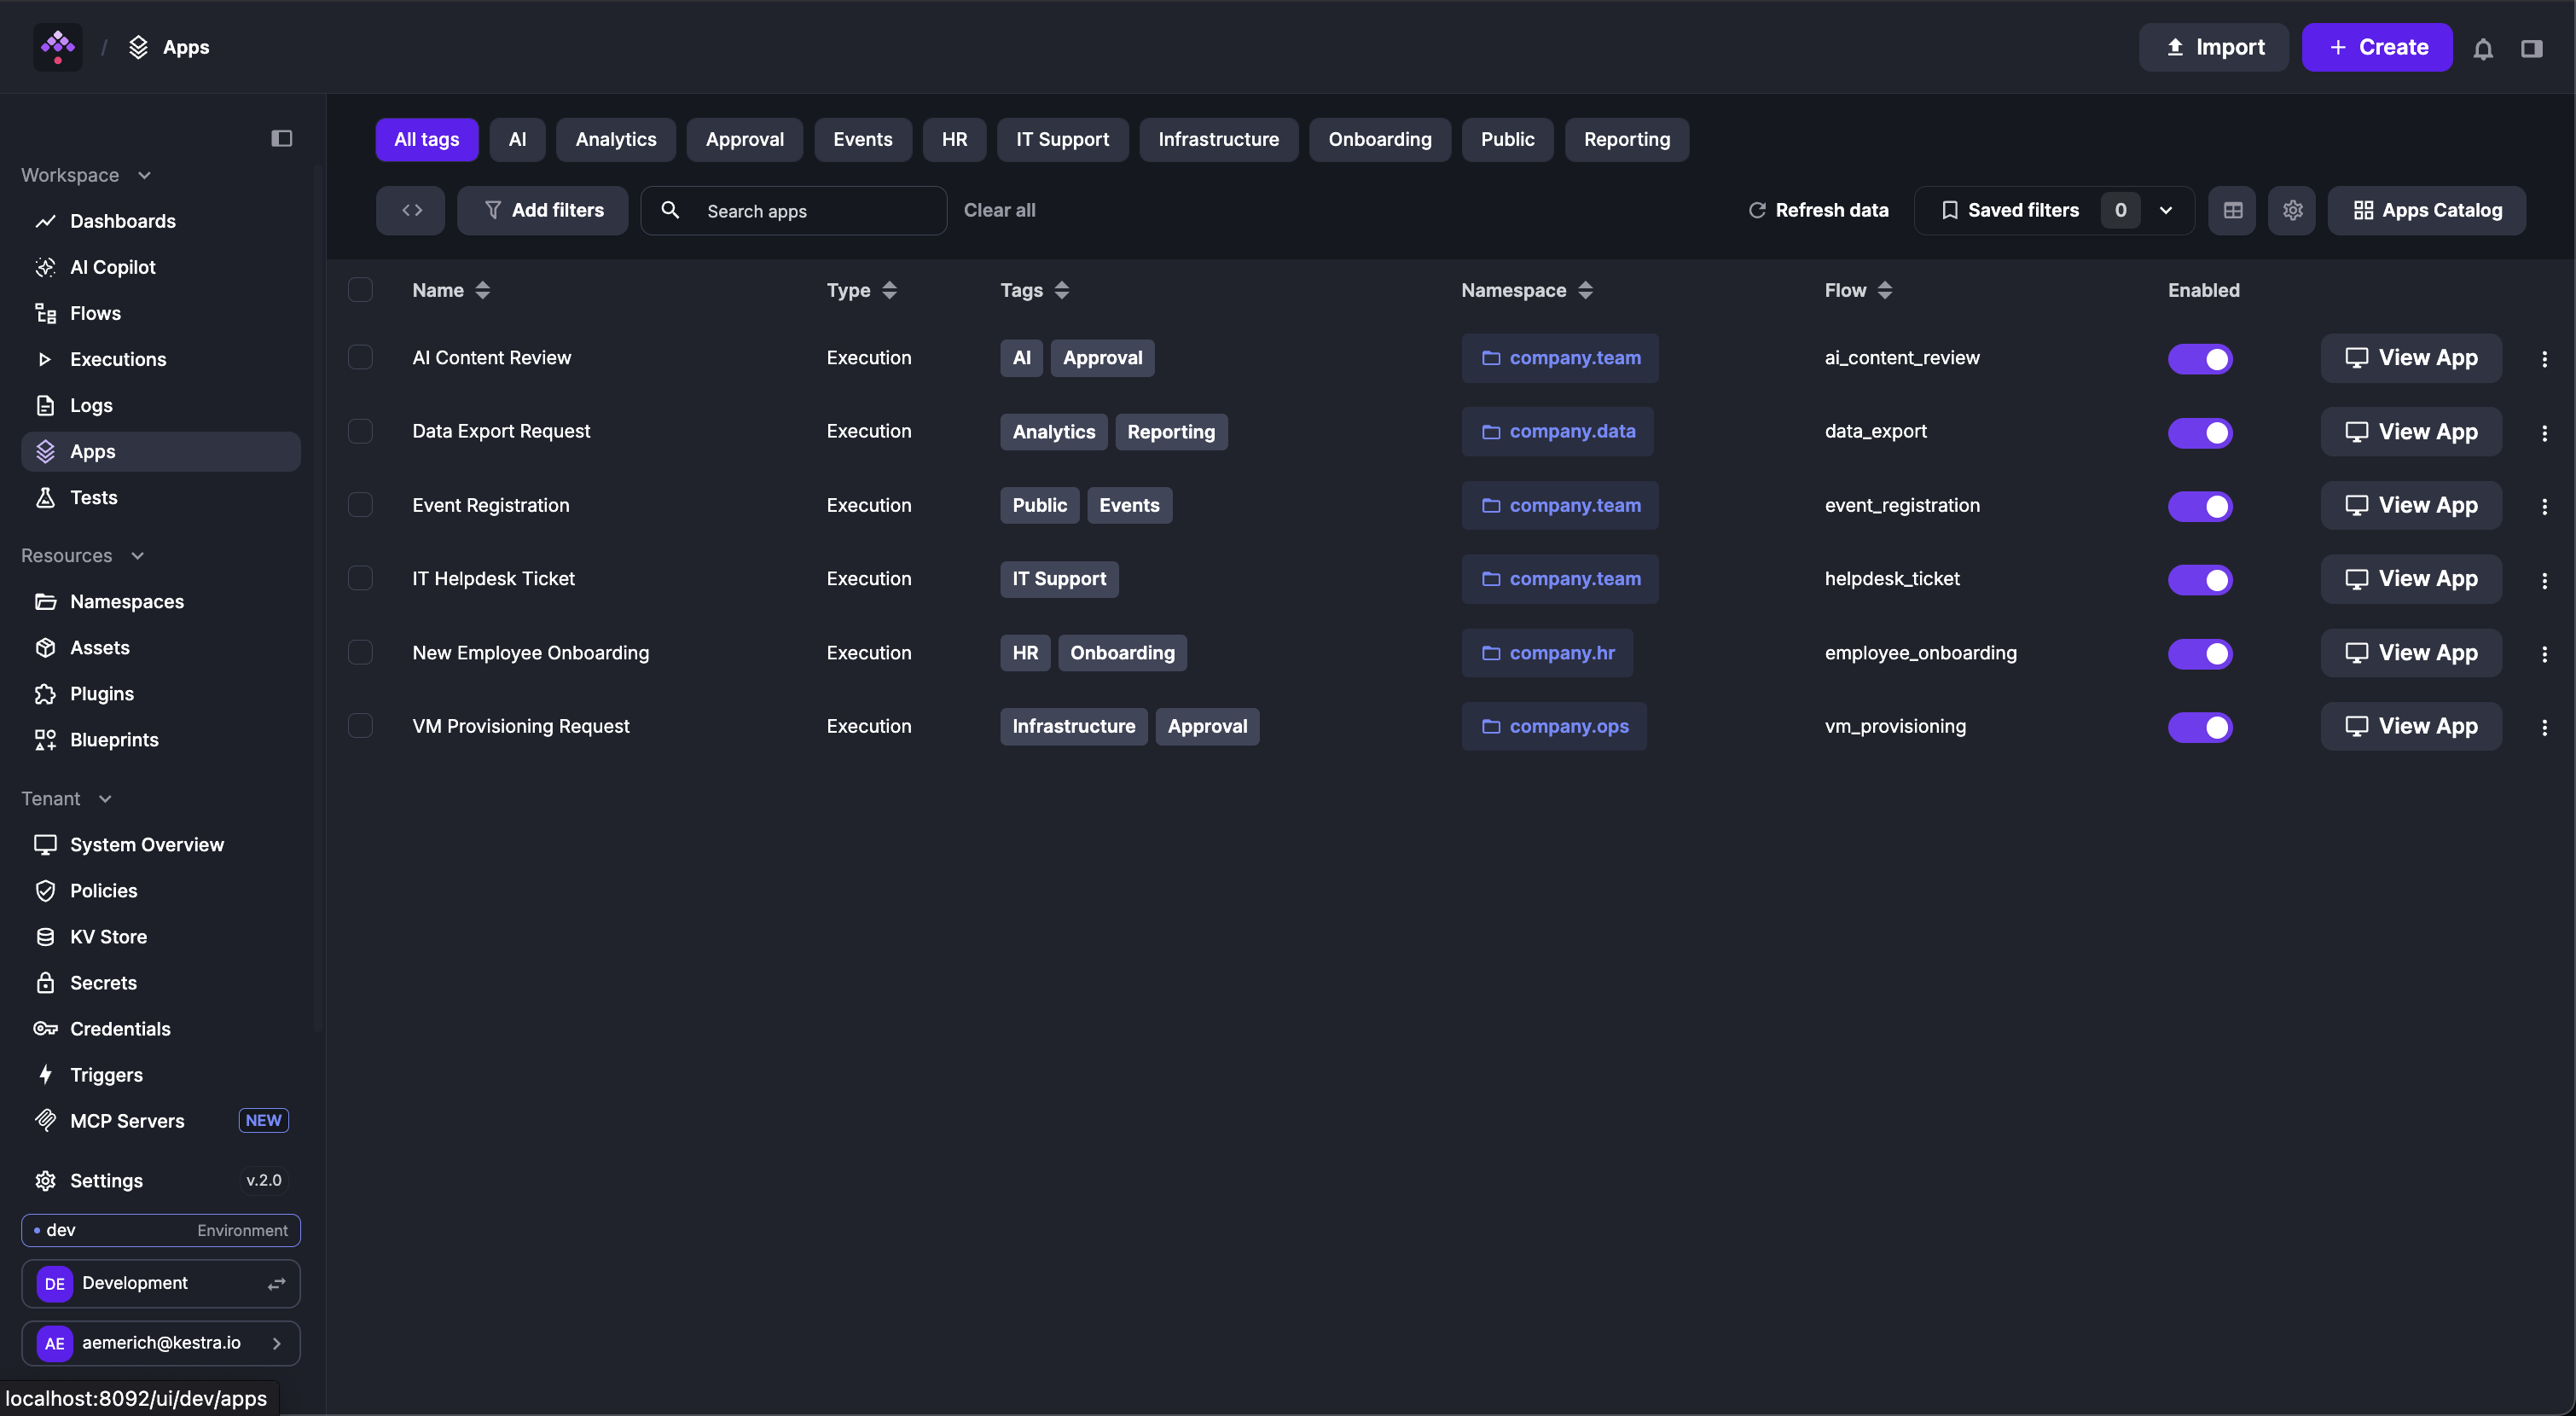Switch the Development tenant
Screen dimensions: 2576x1416
160,1283
